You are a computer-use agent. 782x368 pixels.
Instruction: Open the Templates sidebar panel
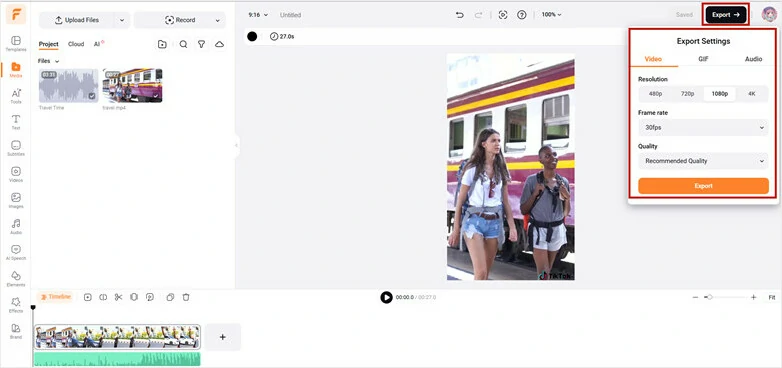(15, 43)
